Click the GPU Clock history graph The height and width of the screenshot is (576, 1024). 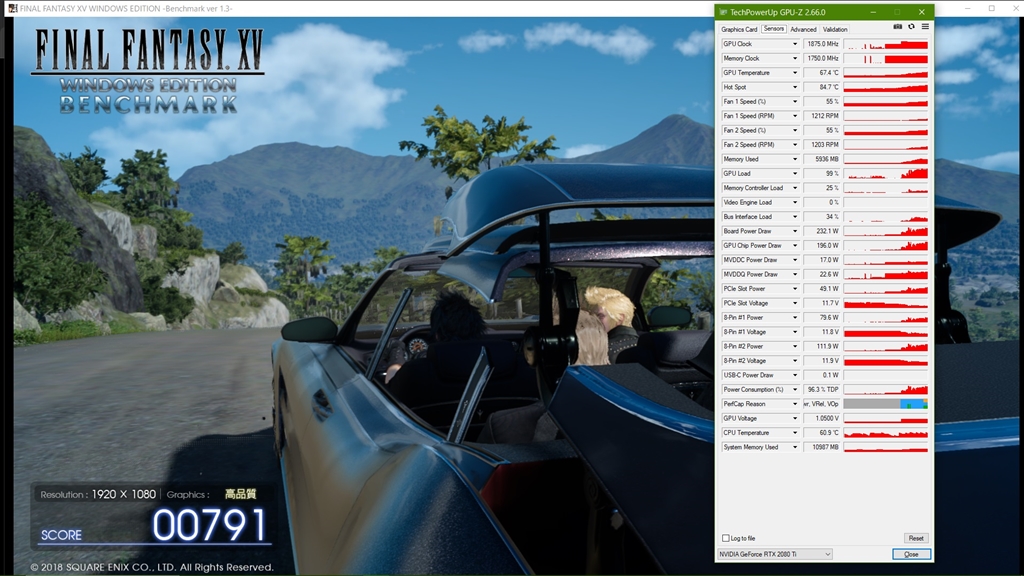coord(886,44)
